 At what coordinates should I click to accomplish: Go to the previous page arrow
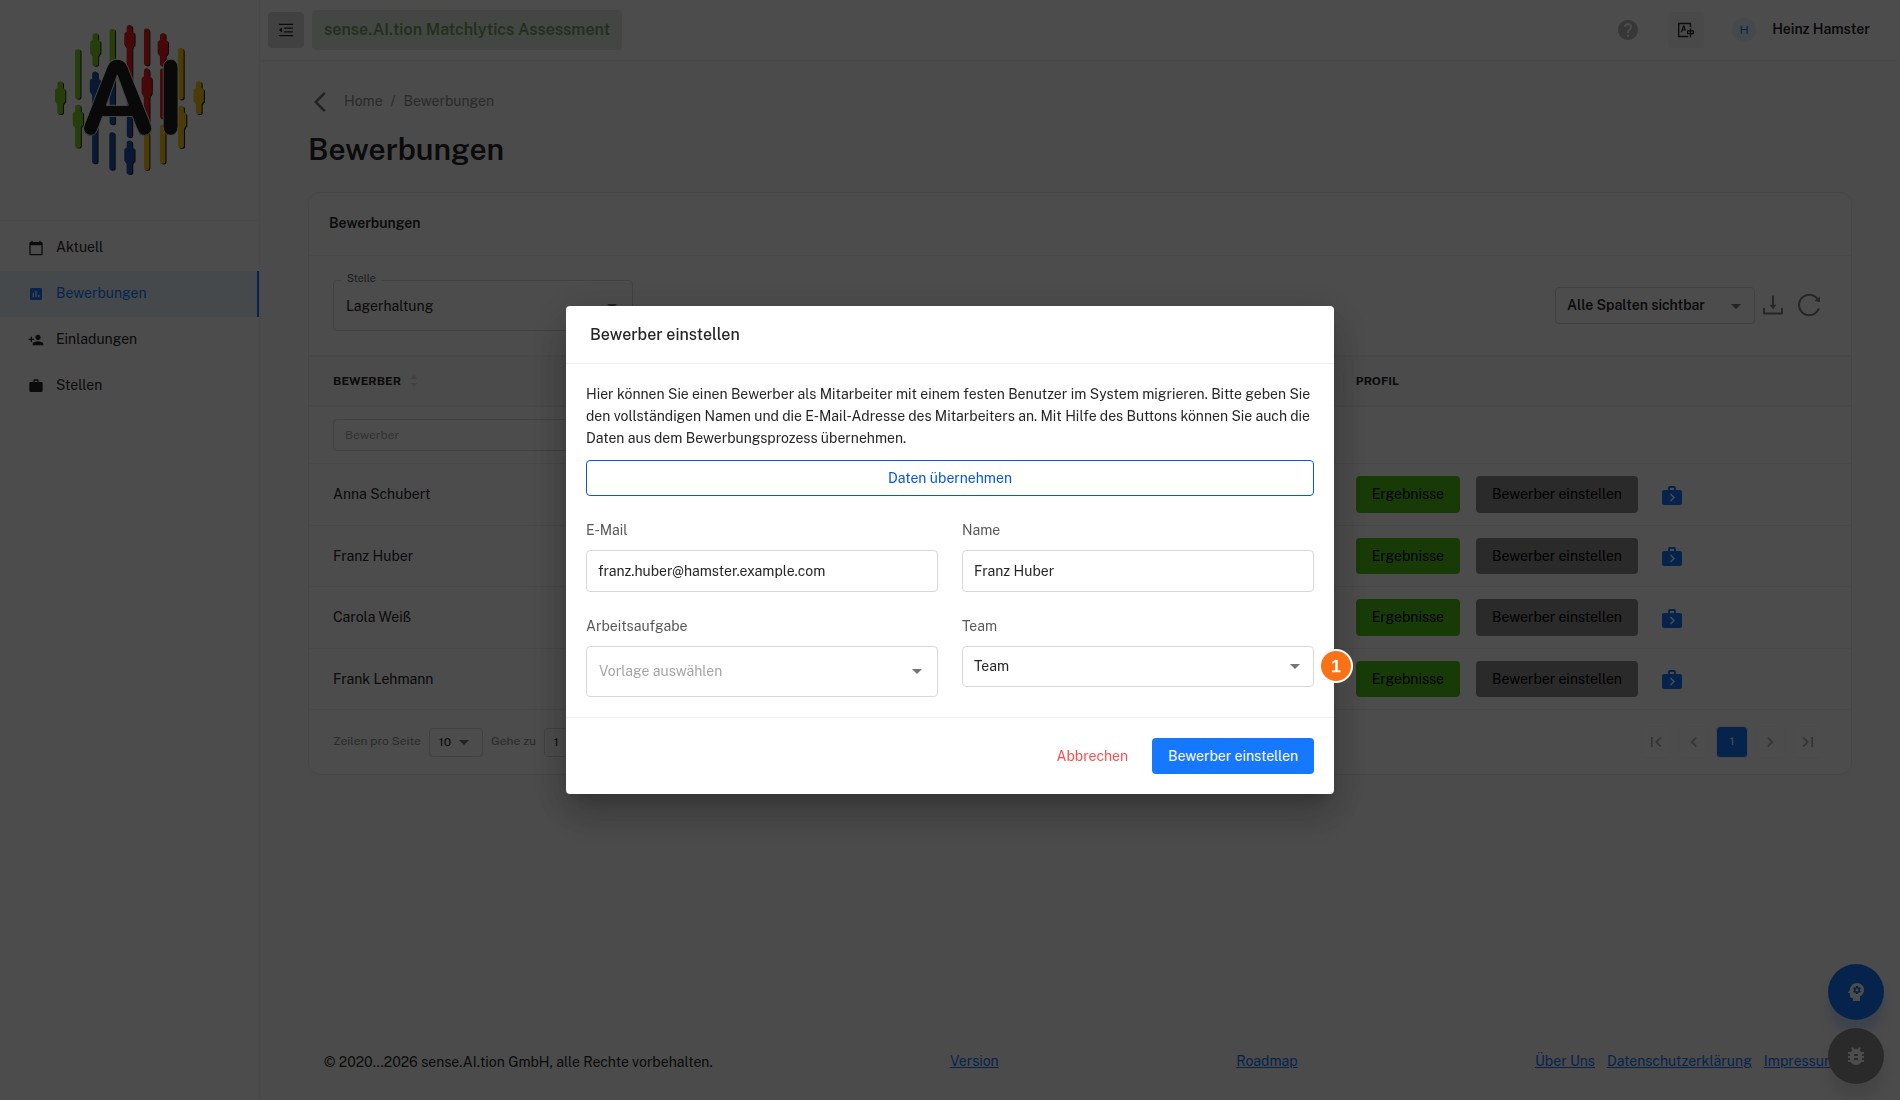click(x=1694, y=742)
